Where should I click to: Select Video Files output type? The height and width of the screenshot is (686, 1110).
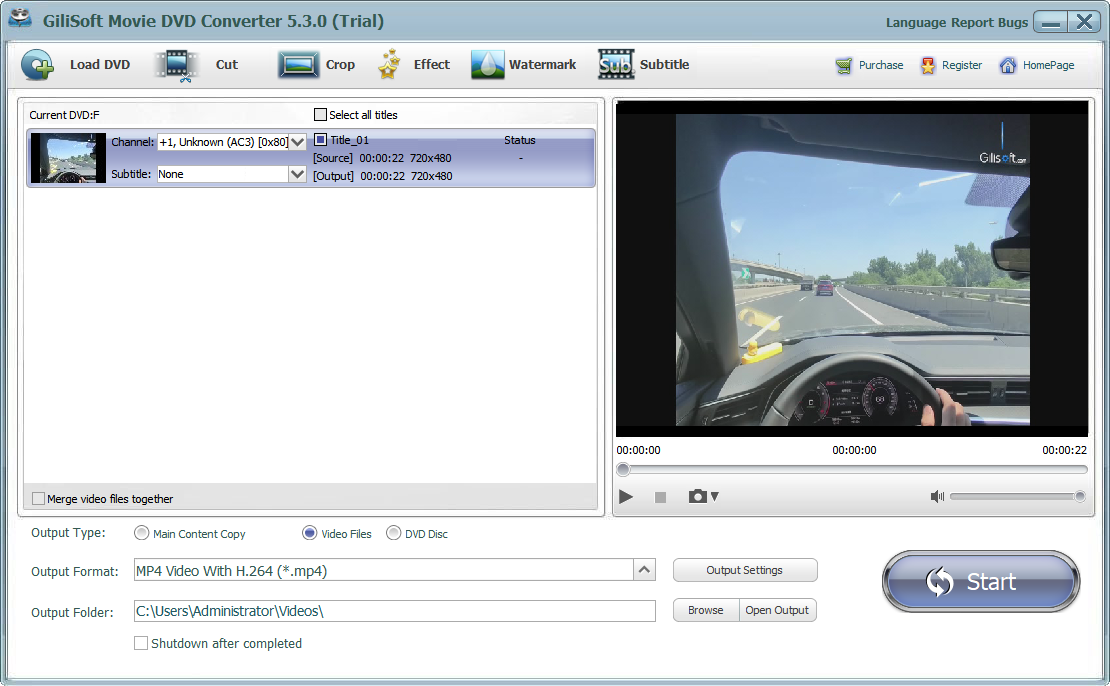309,533
